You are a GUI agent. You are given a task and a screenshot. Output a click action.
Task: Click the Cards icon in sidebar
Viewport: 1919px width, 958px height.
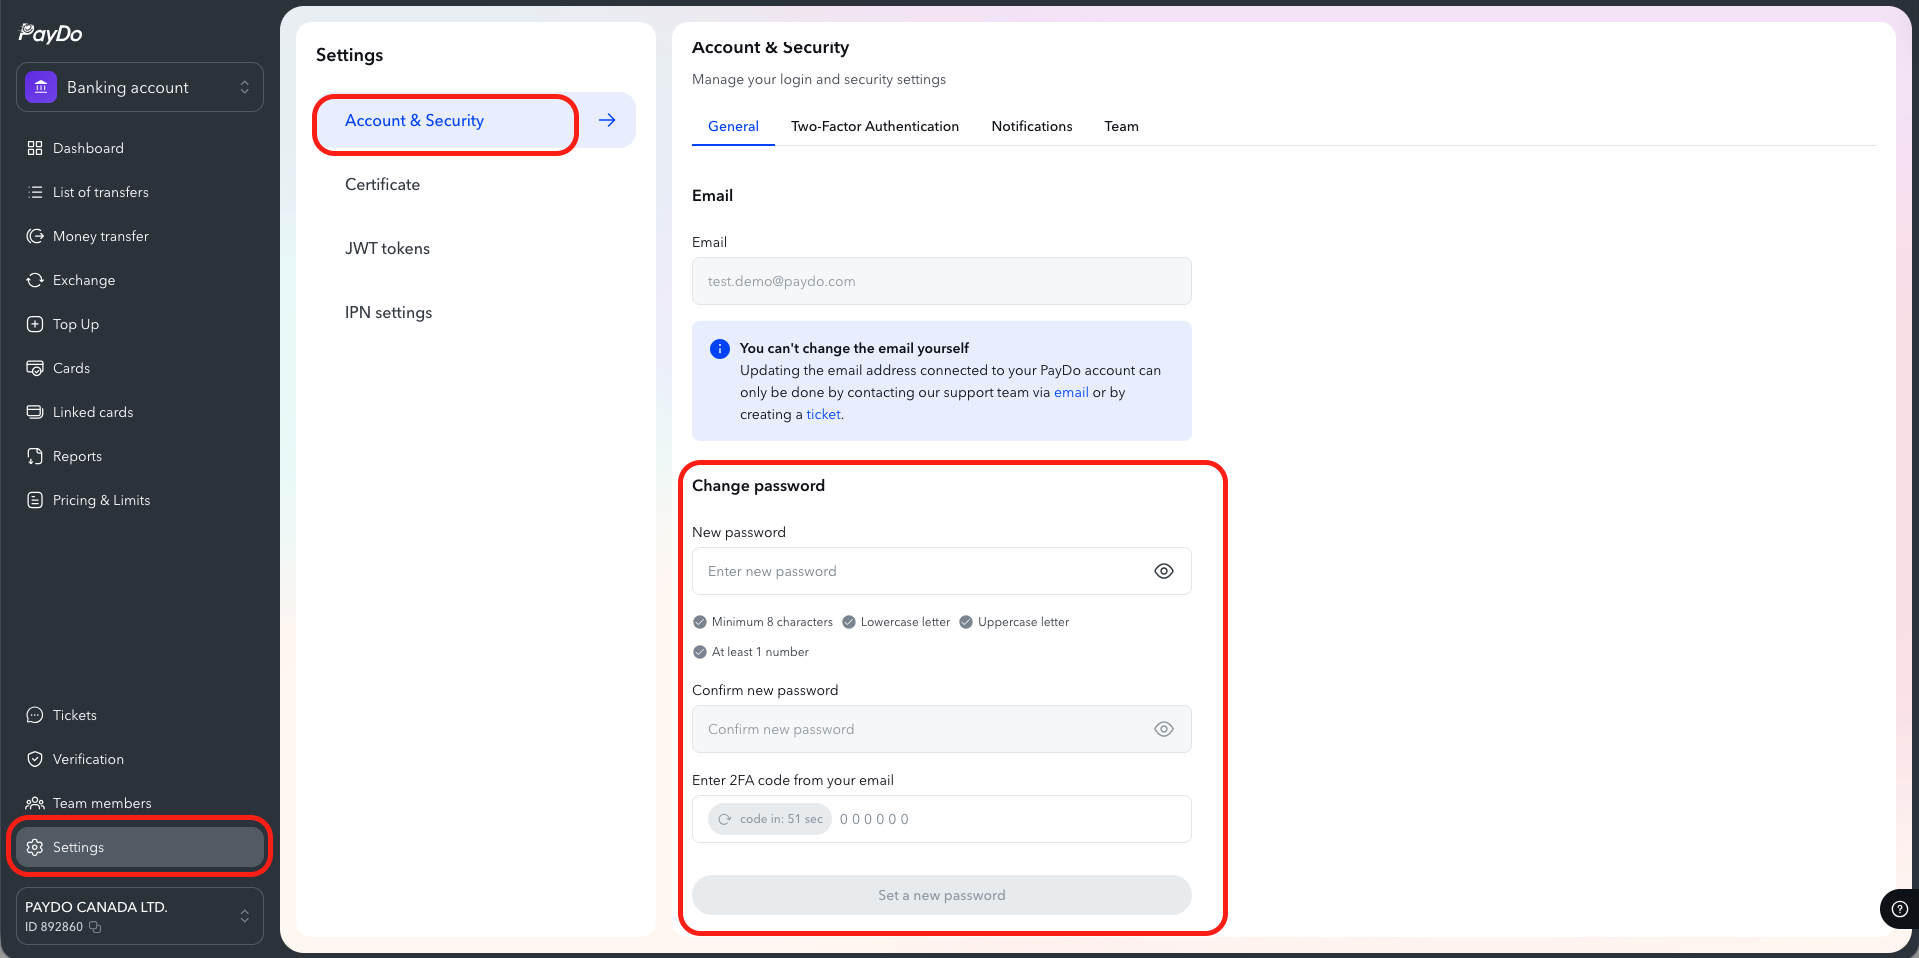point(35,368)
